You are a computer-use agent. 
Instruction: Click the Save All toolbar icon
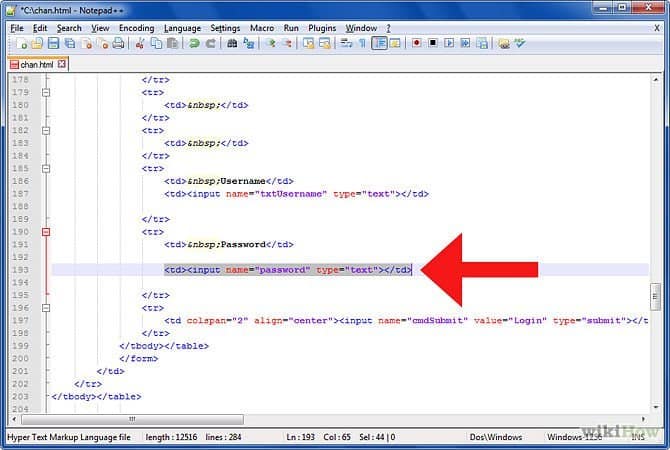coord(70,43)
